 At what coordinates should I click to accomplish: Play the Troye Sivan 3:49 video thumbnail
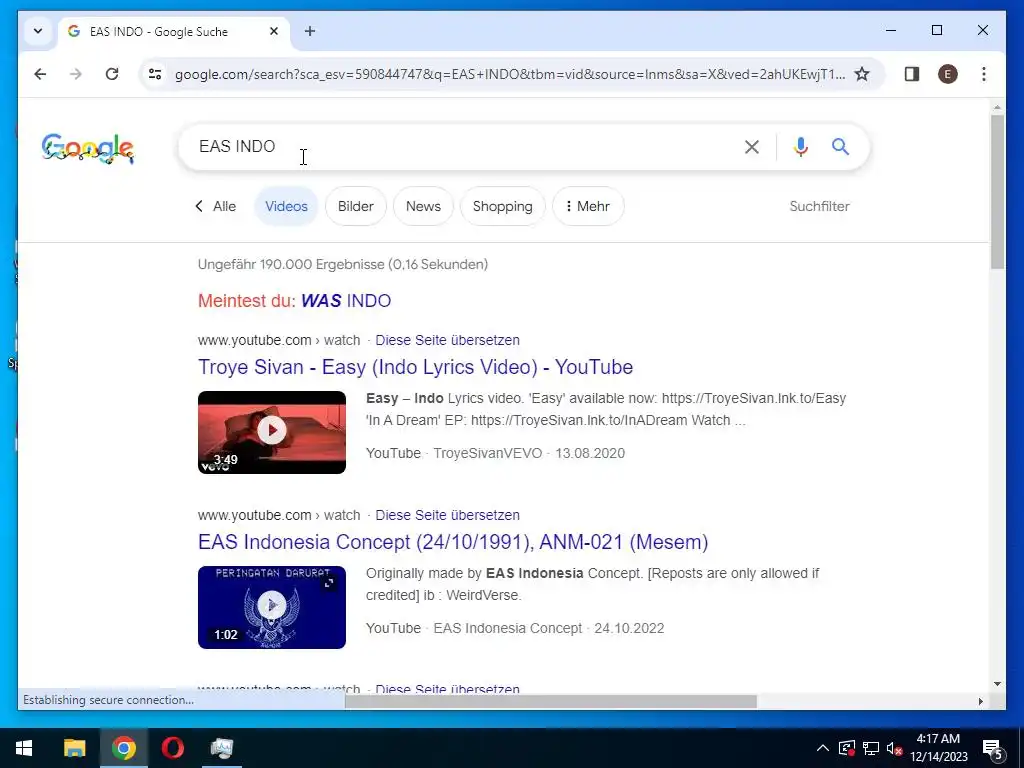[x=272, y=432]
